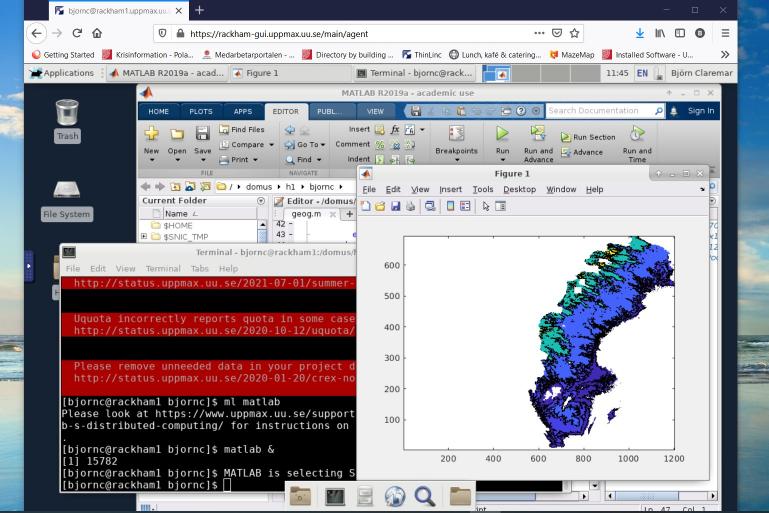Click Sign In in MATLAB
The image size is (769, 513).
pyautogui.click(x=701, y=111)
